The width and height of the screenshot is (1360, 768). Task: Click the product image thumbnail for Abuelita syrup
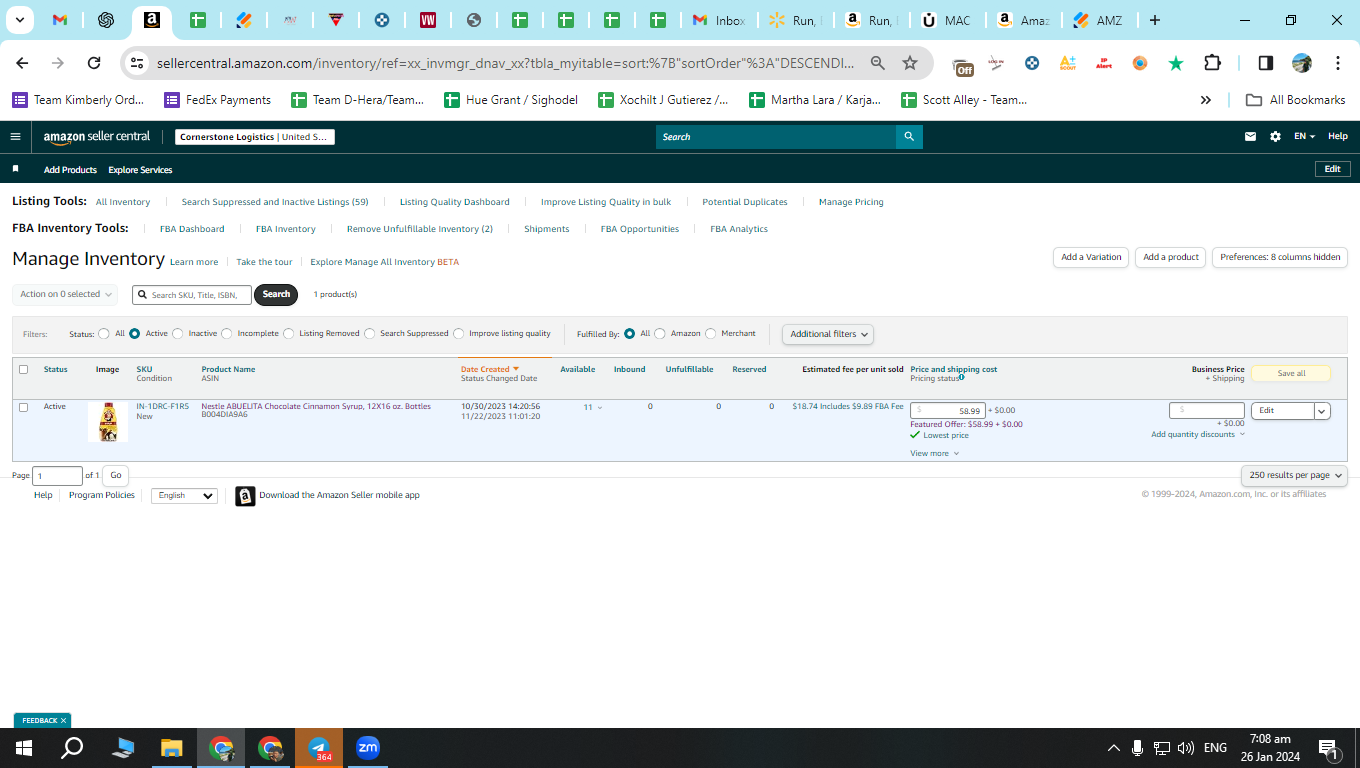point(108,422)
